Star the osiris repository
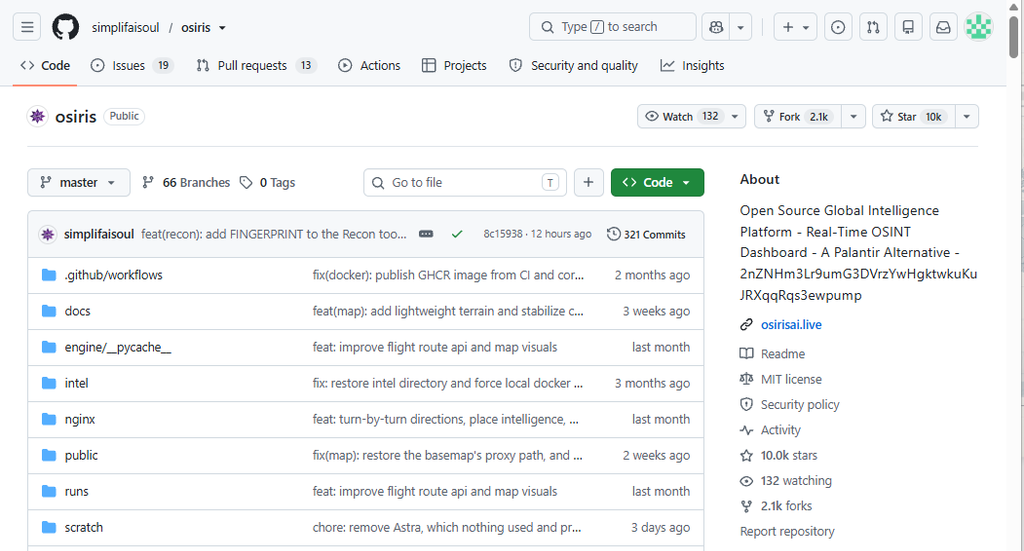Image resolution: width=1024 pixels, height=551 pixels. click(x=914, y=116)
